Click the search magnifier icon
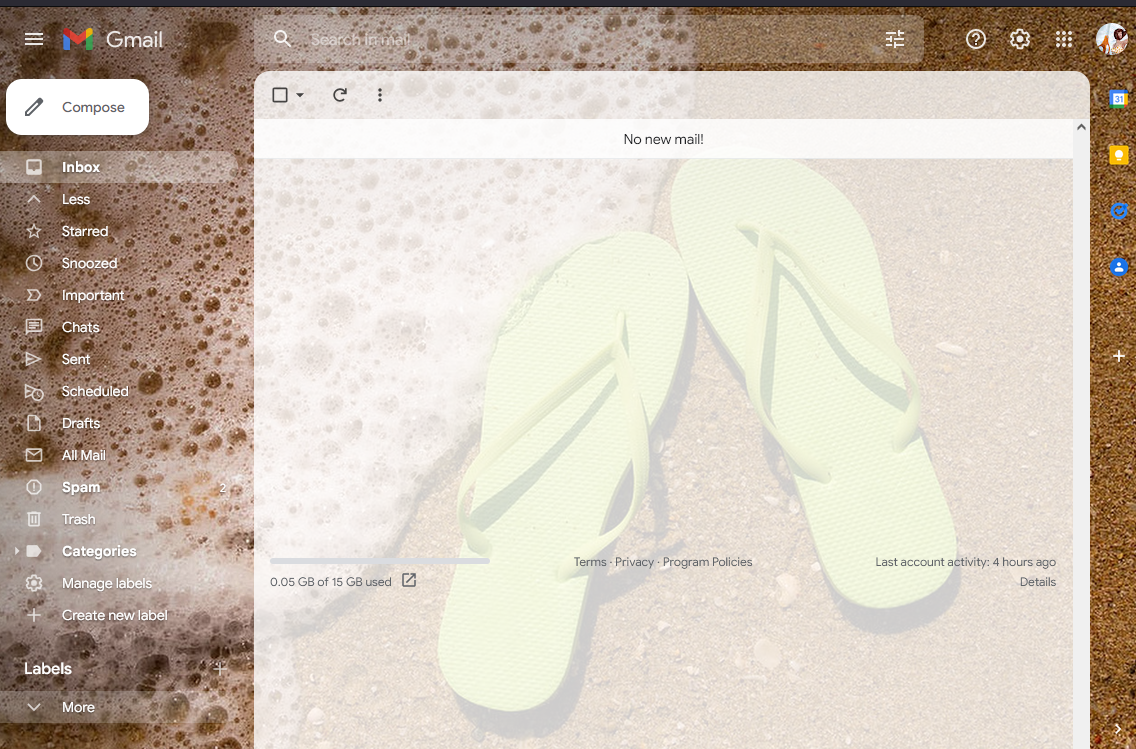 pyautogui.click(x=283, y=39)
